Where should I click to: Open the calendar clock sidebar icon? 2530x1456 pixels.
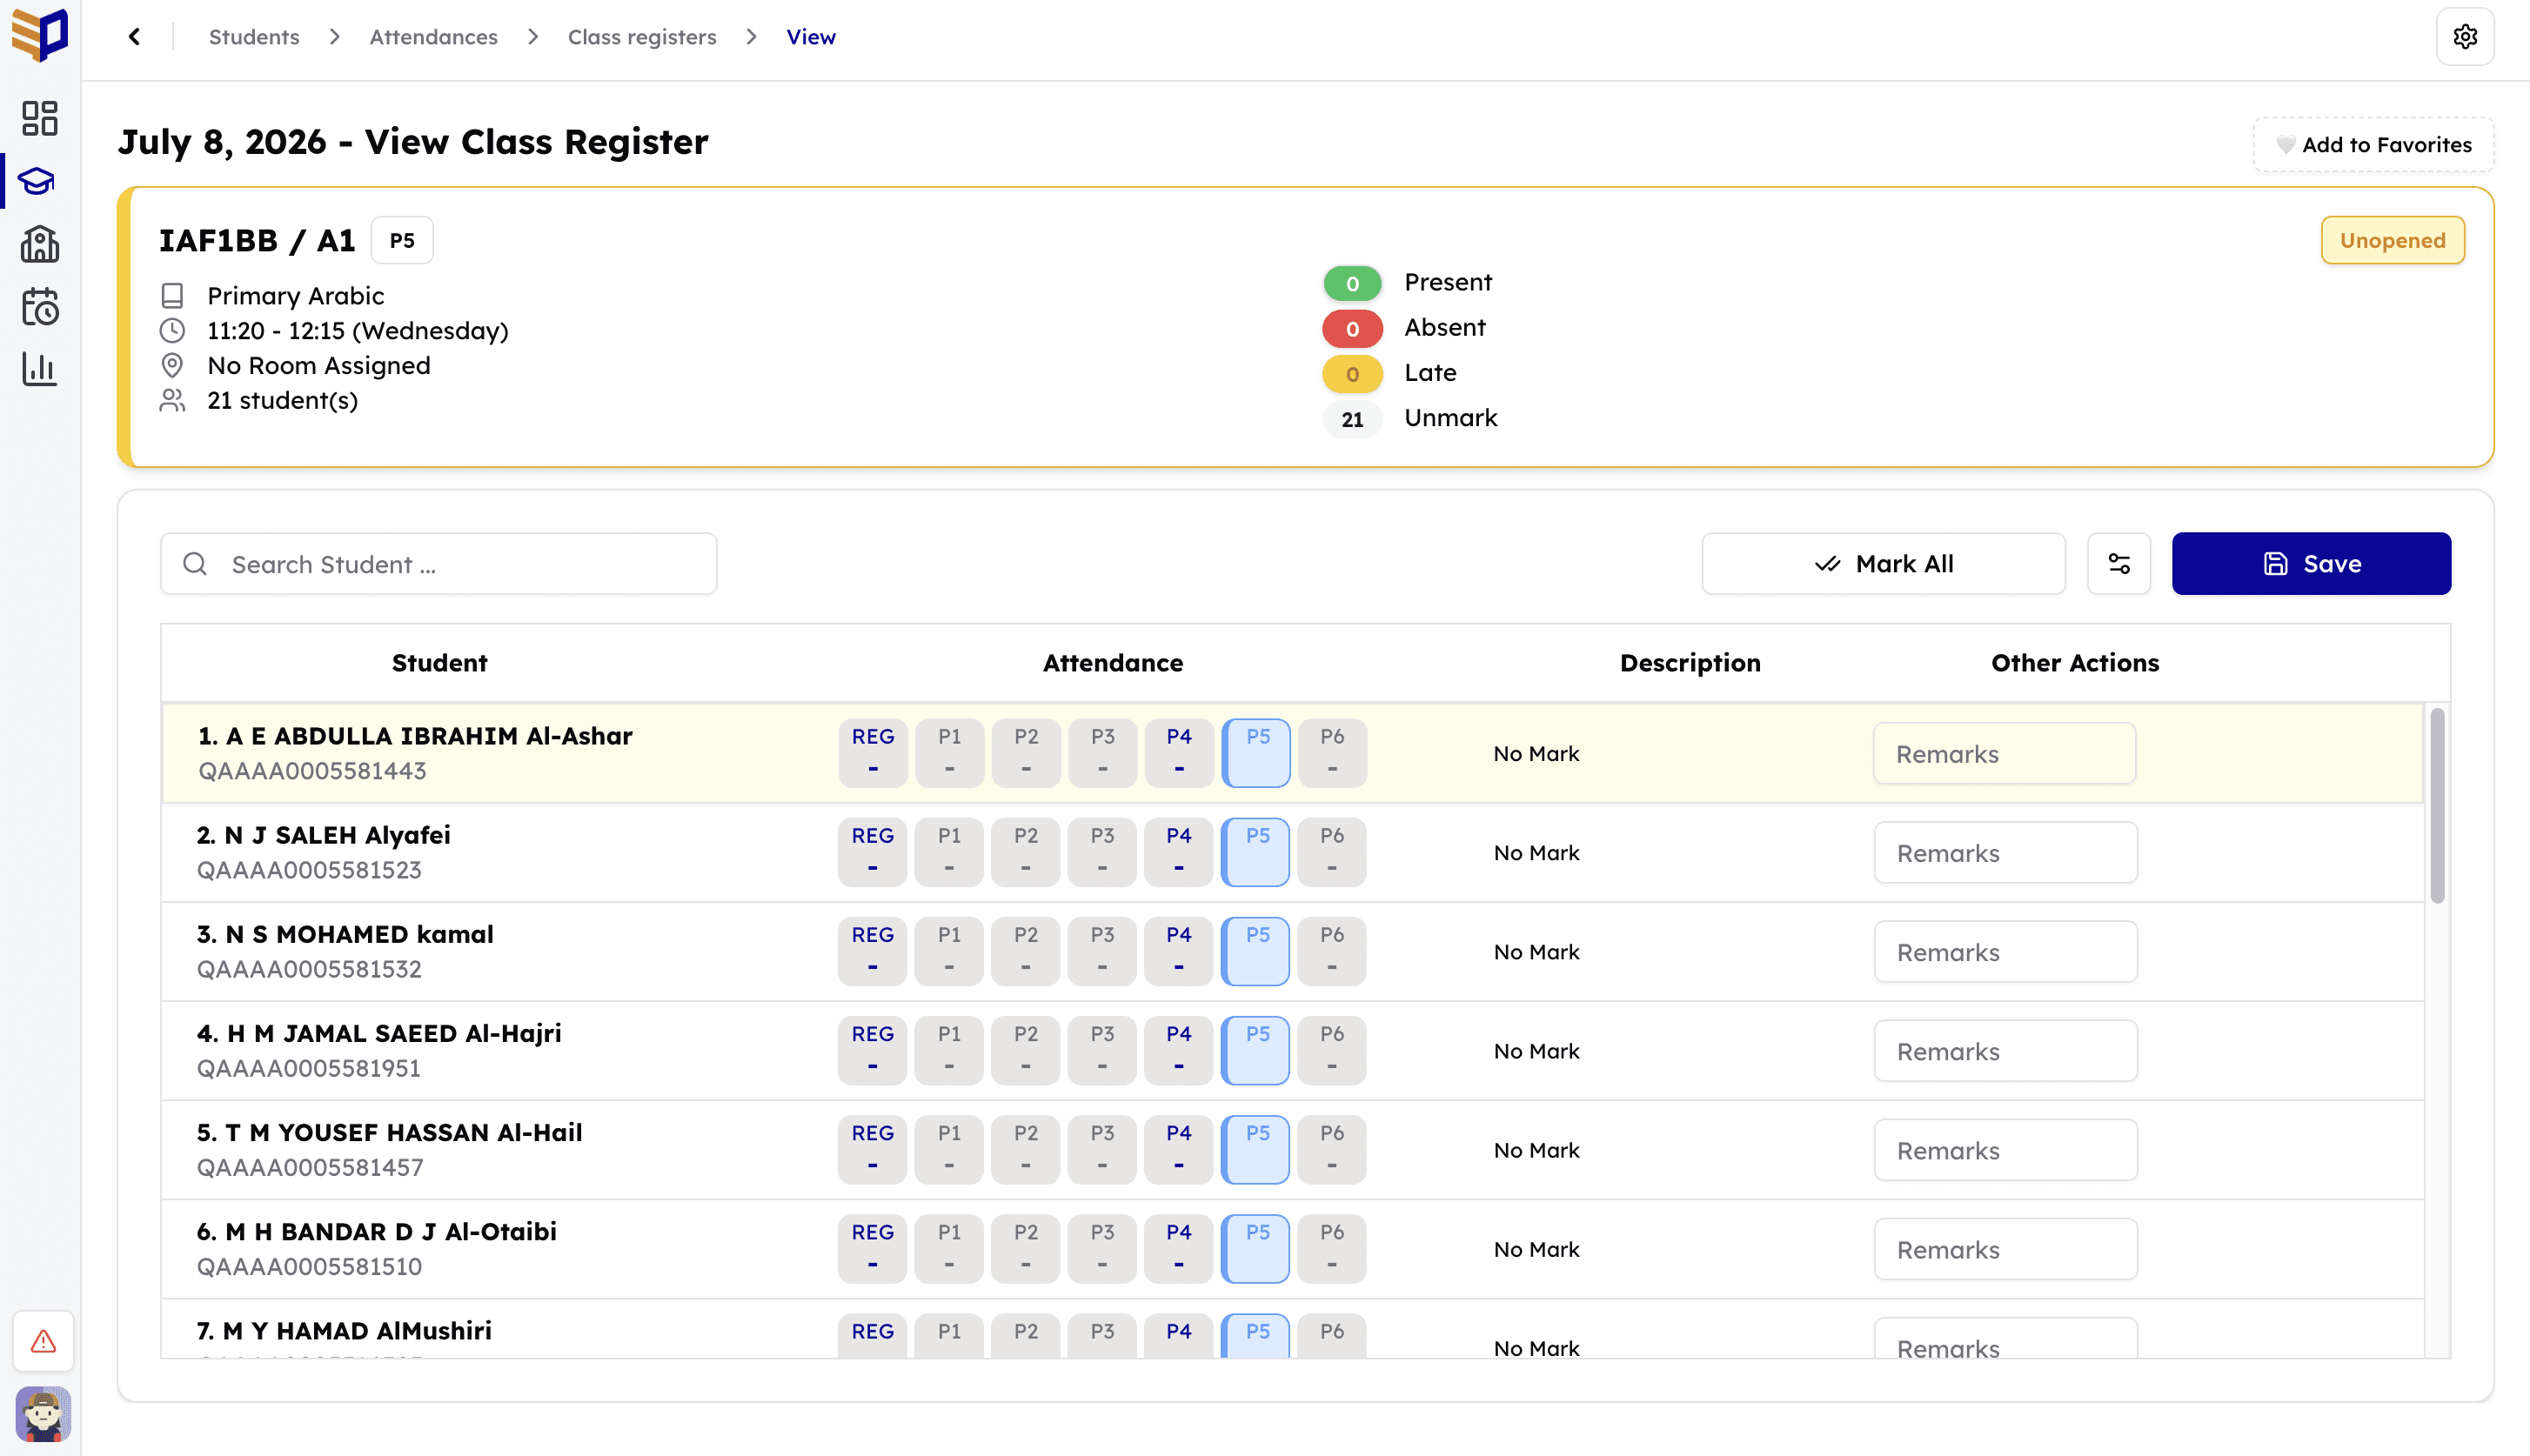click(40, 307)
